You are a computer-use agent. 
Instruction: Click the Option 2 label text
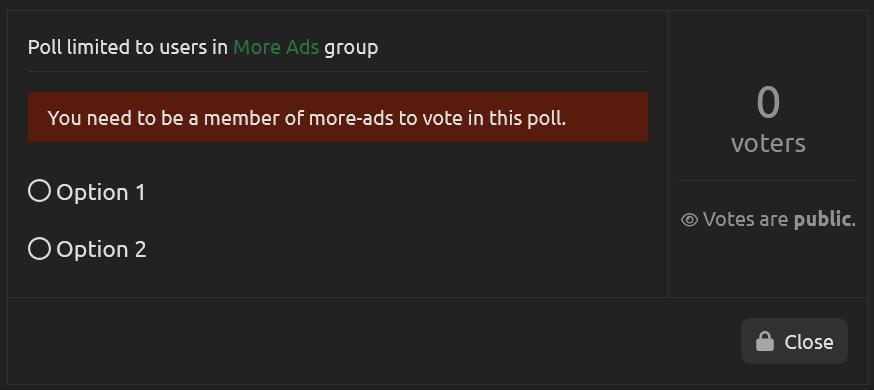click(101, 249)
